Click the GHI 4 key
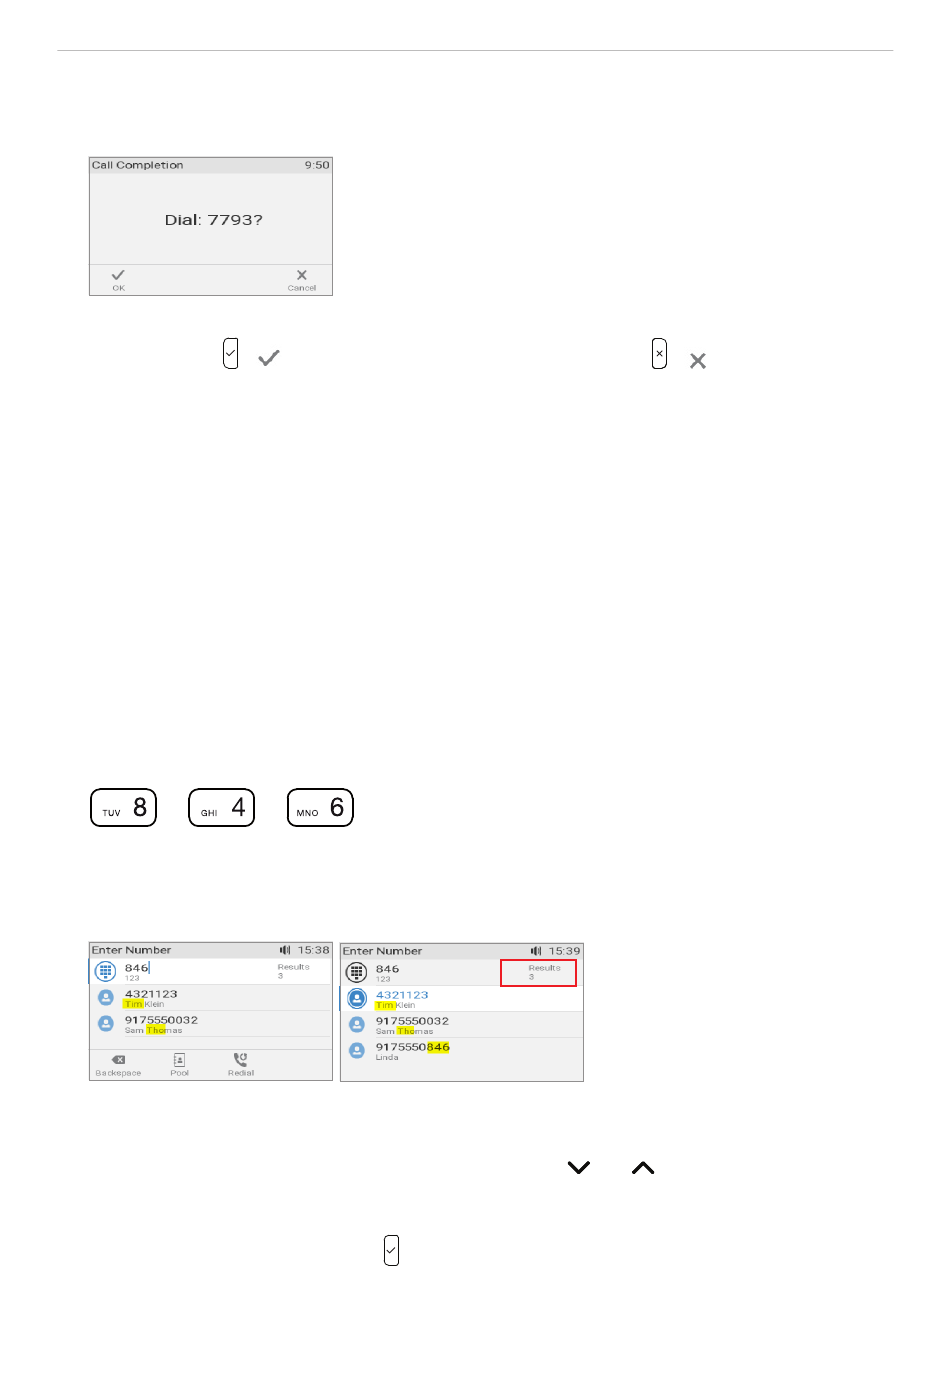950x1378 pixels. click(222, 808)
